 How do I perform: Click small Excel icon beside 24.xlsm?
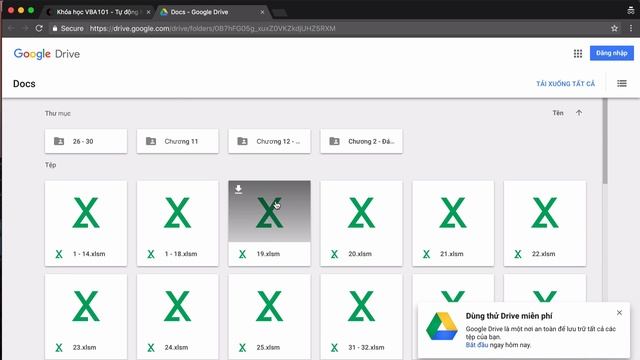click(x=151, y=347)
